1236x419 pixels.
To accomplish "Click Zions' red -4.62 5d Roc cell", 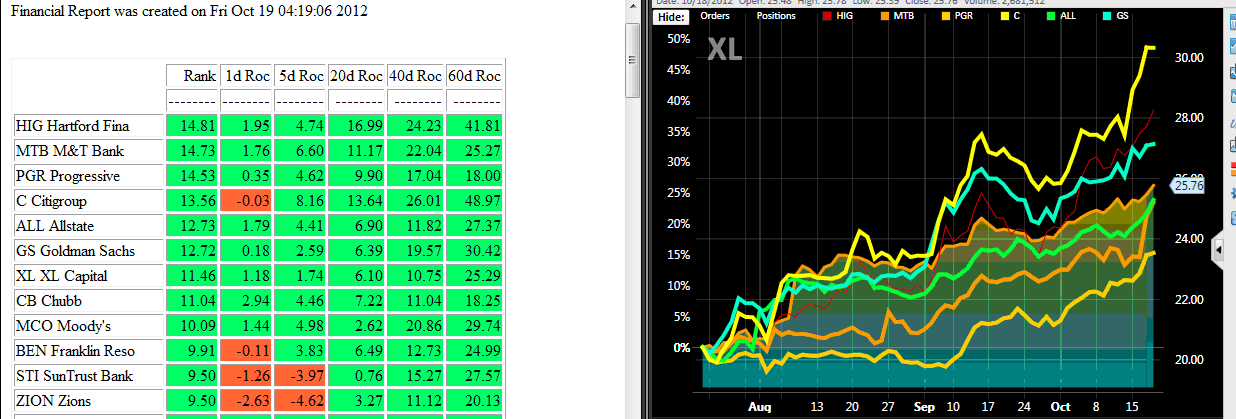I will [300, 401].
